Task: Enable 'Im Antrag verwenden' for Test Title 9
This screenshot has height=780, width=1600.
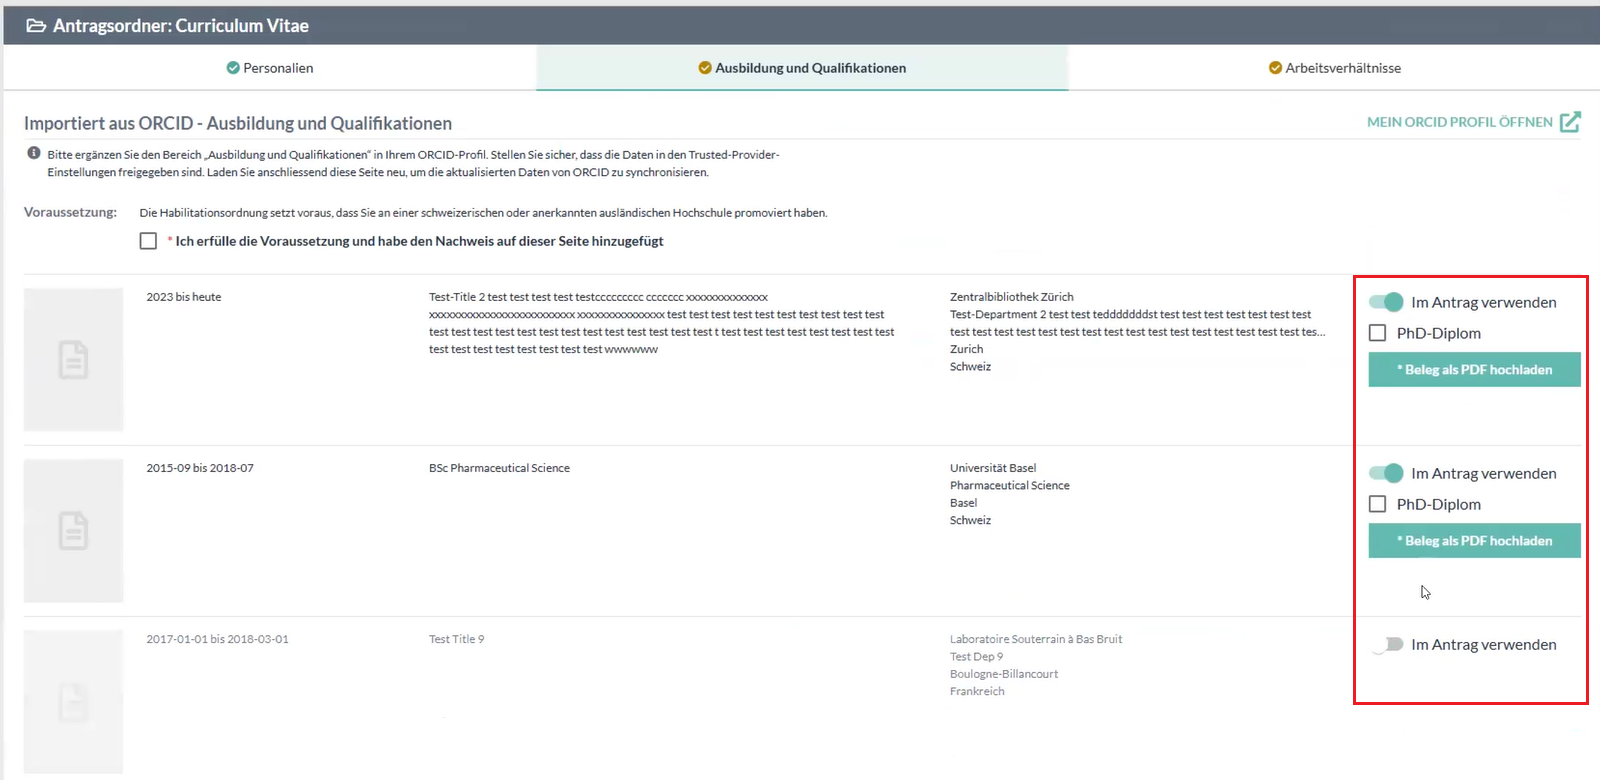Action: point(1386,645)
